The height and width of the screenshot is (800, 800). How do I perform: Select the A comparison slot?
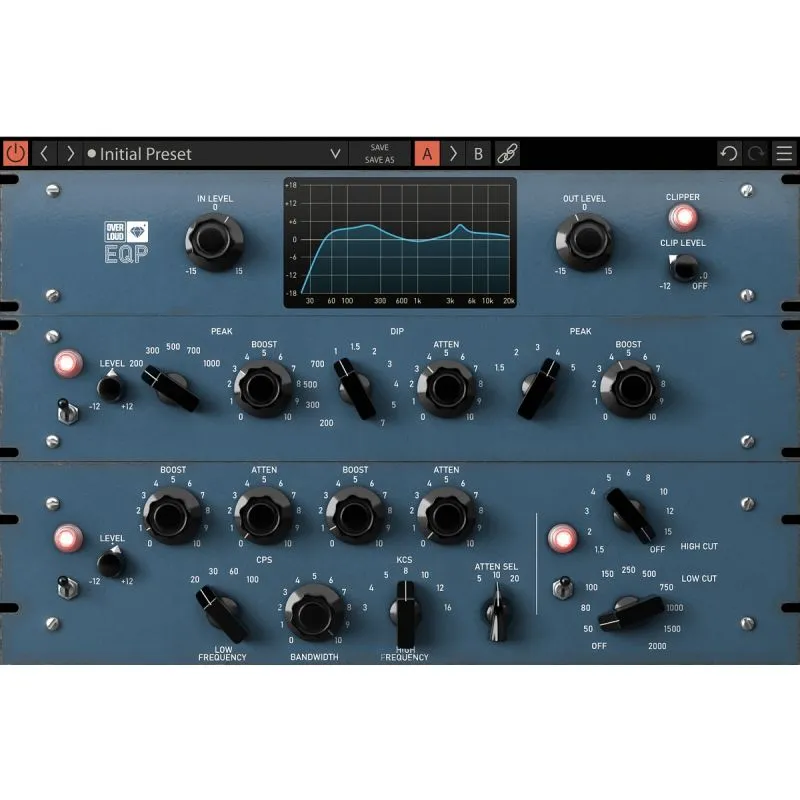[x=427, y=154]
